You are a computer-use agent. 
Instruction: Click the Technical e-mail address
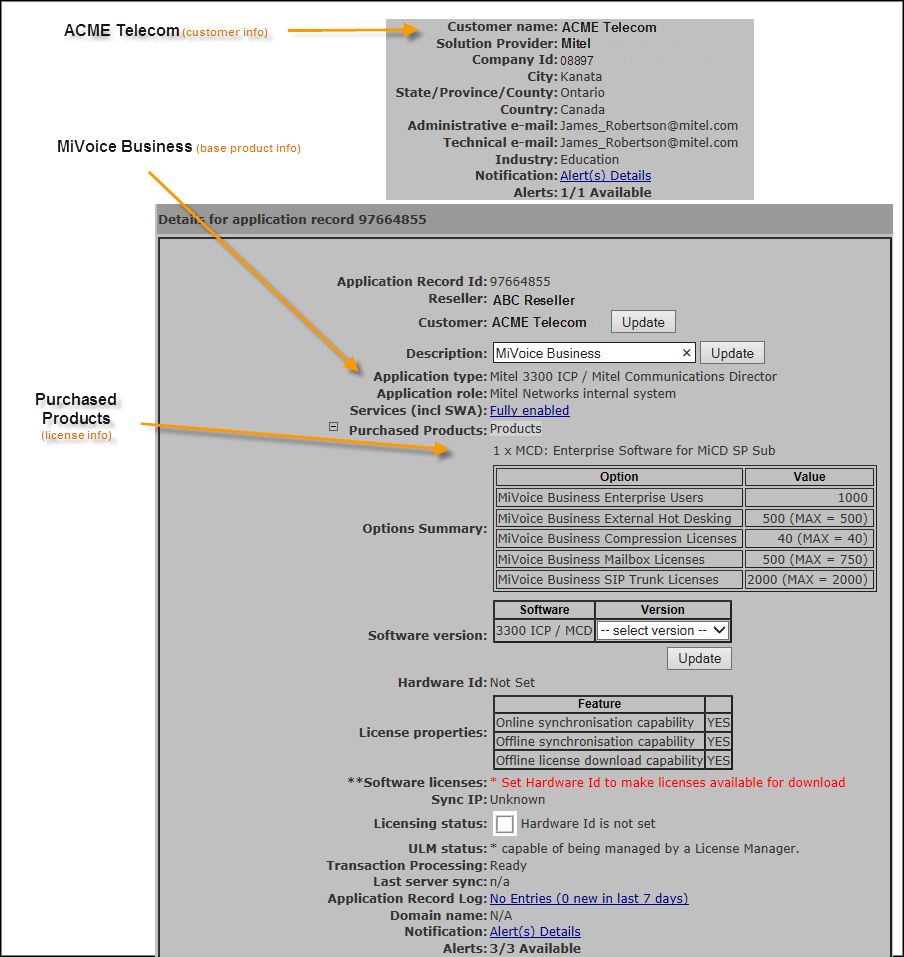[649, 143]
